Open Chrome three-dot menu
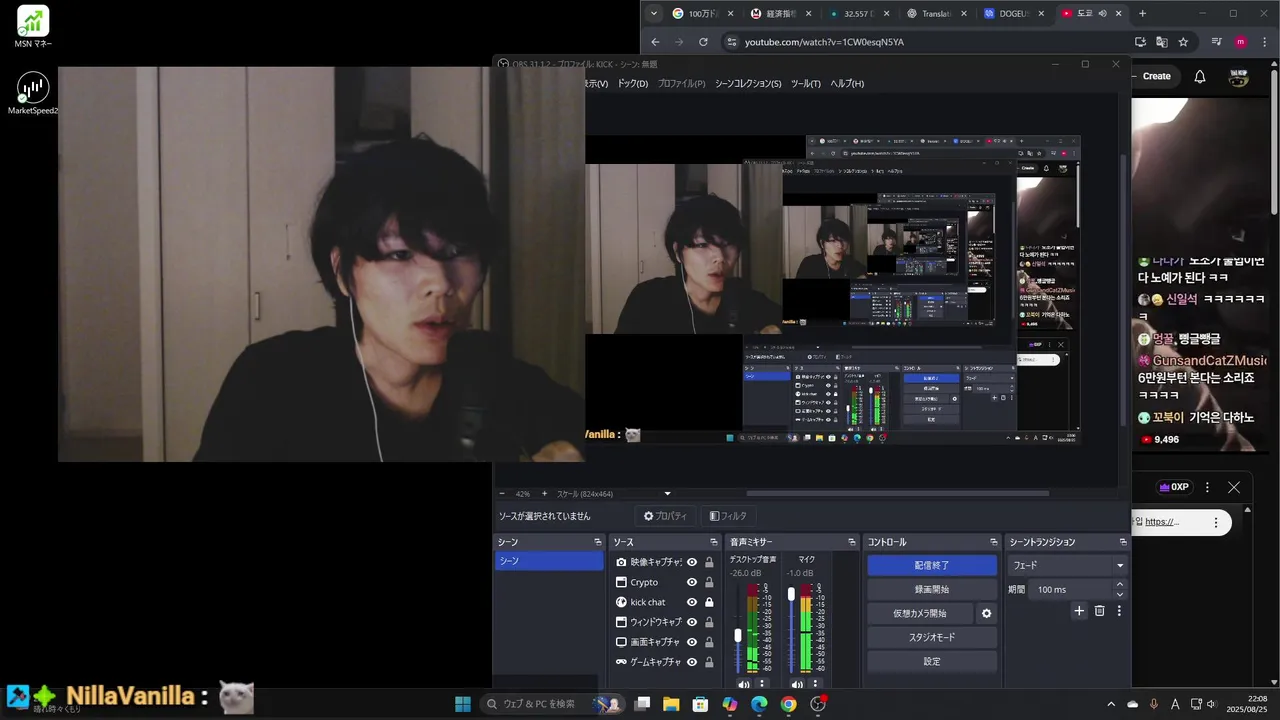The height and width of the screenshot is (720, 1280). coord(1264,42)
